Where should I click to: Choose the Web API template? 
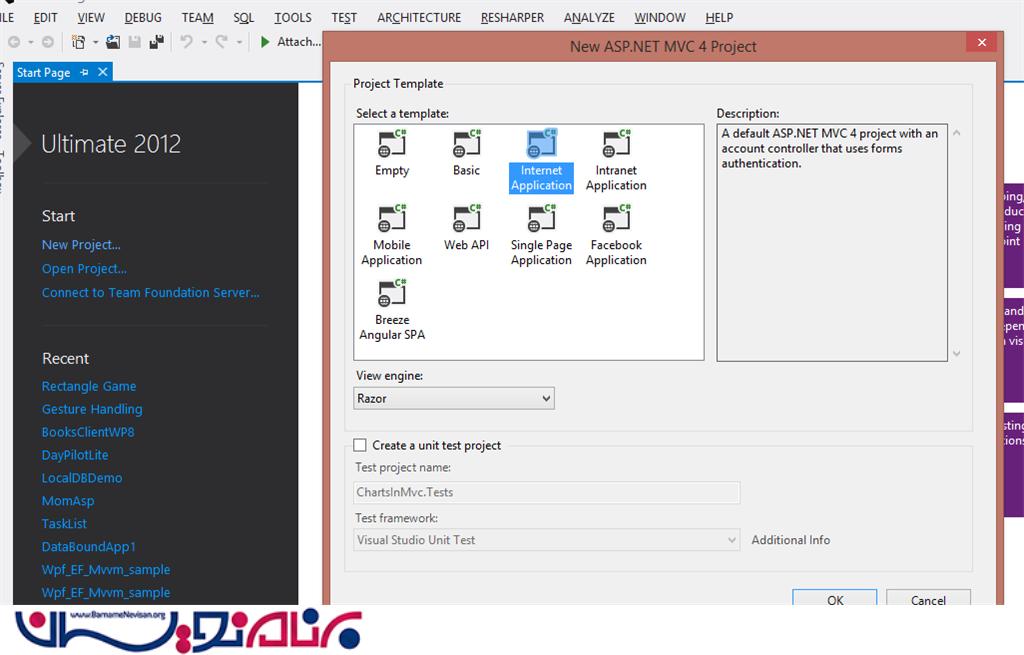tap(466, 220)
